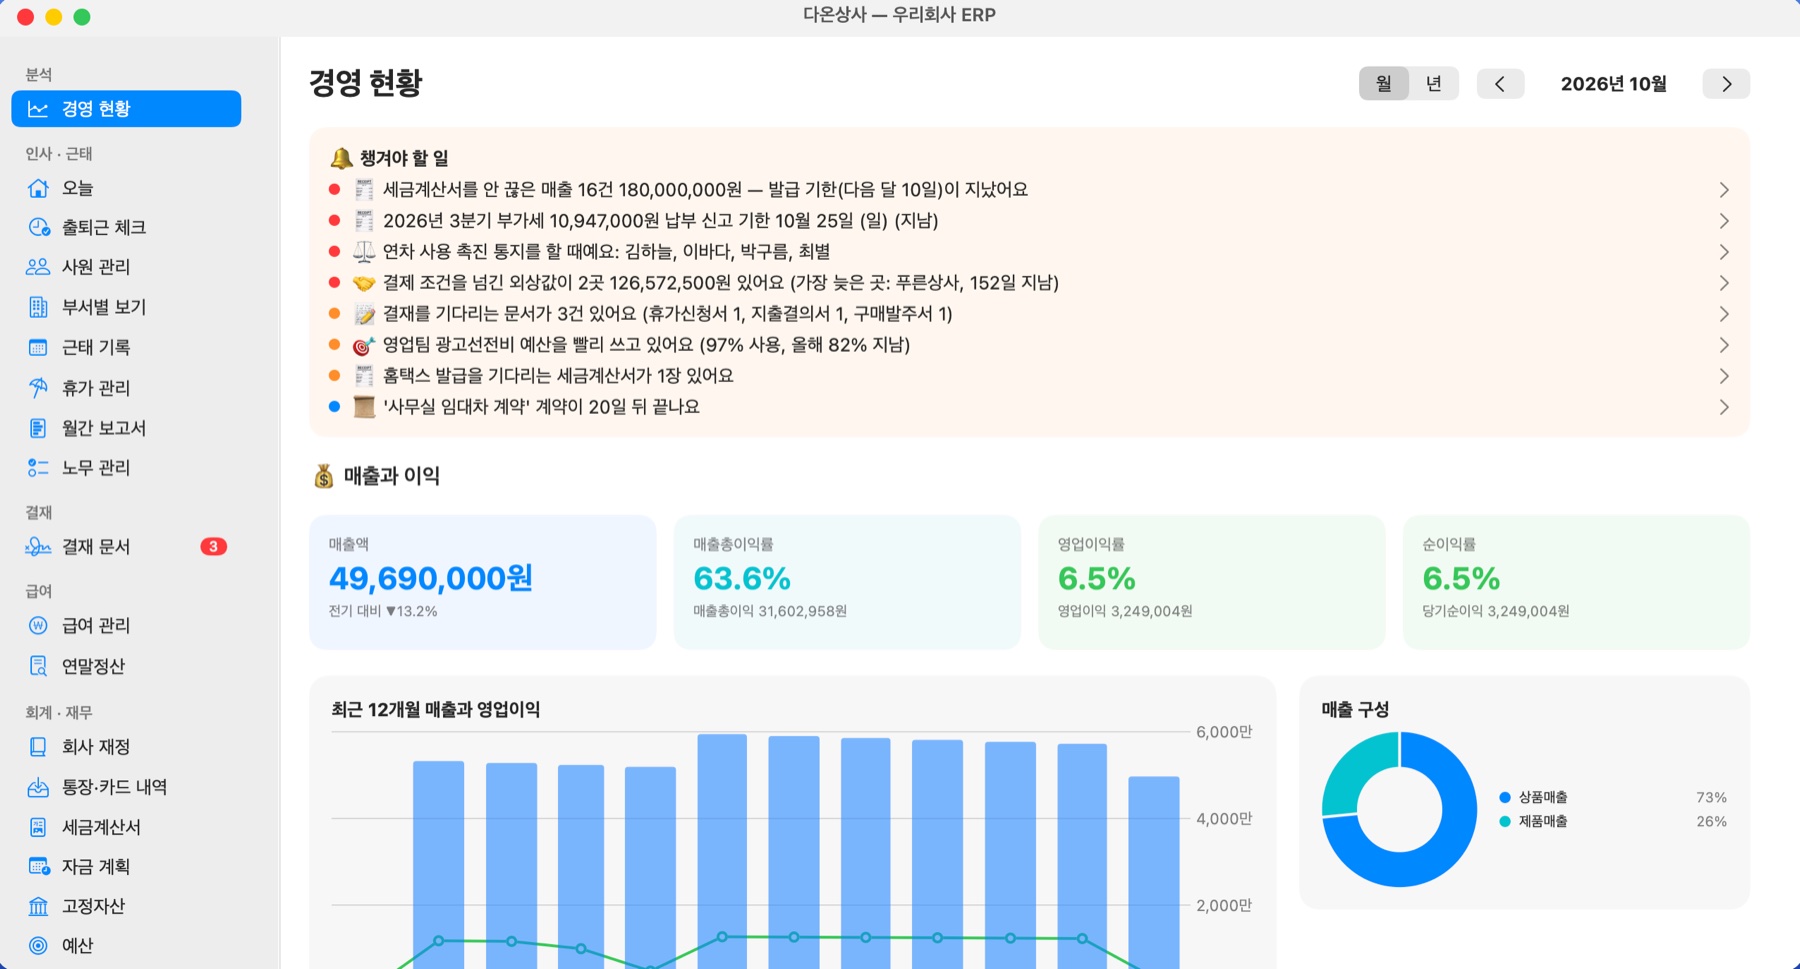Click the 예산 target icon
The width and height of the screenshot is (1800, 969).
point(38,945)
